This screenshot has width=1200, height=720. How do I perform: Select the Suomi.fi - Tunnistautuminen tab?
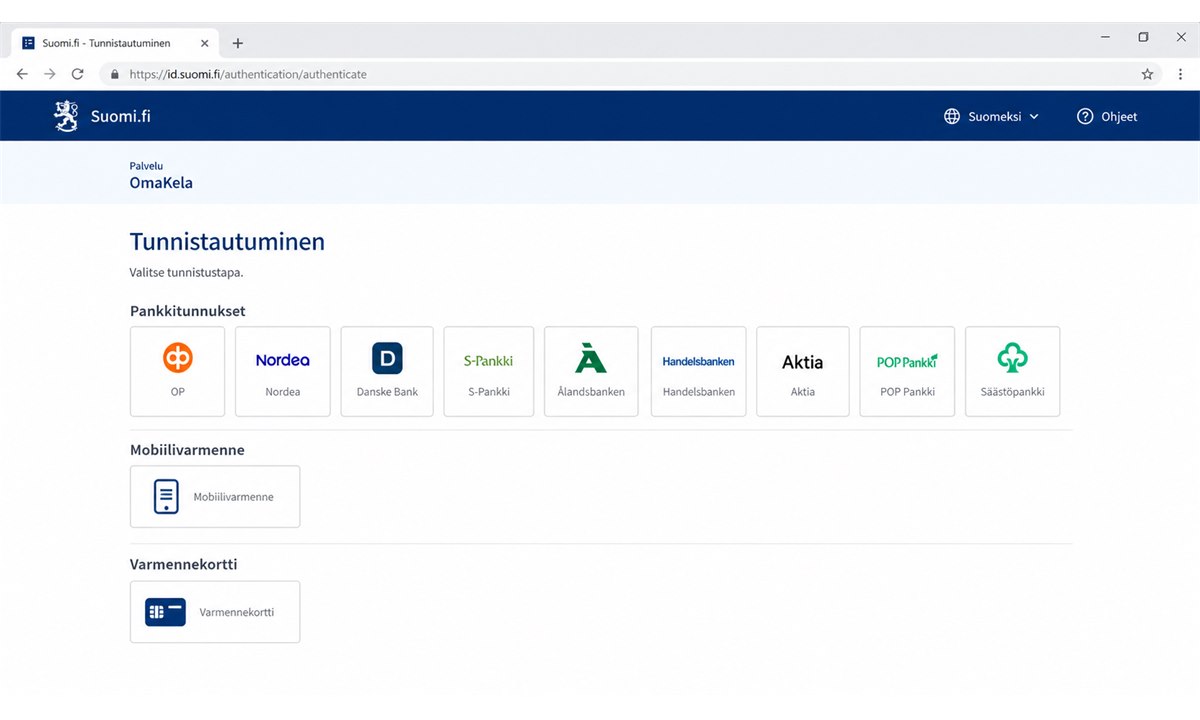[114, 43]
